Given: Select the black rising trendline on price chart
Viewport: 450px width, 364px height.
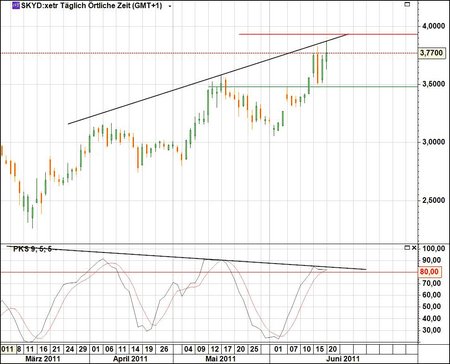Looking at the screenshot, I should [208, 79].
